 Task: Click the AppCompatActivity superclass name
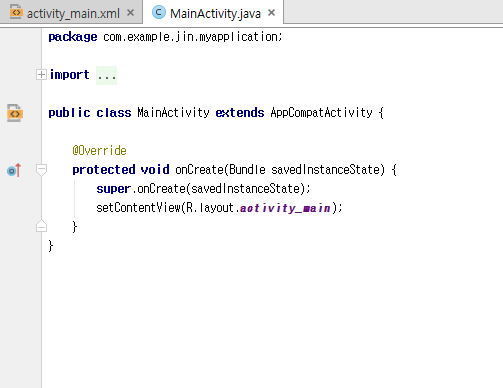click(321, 113)
